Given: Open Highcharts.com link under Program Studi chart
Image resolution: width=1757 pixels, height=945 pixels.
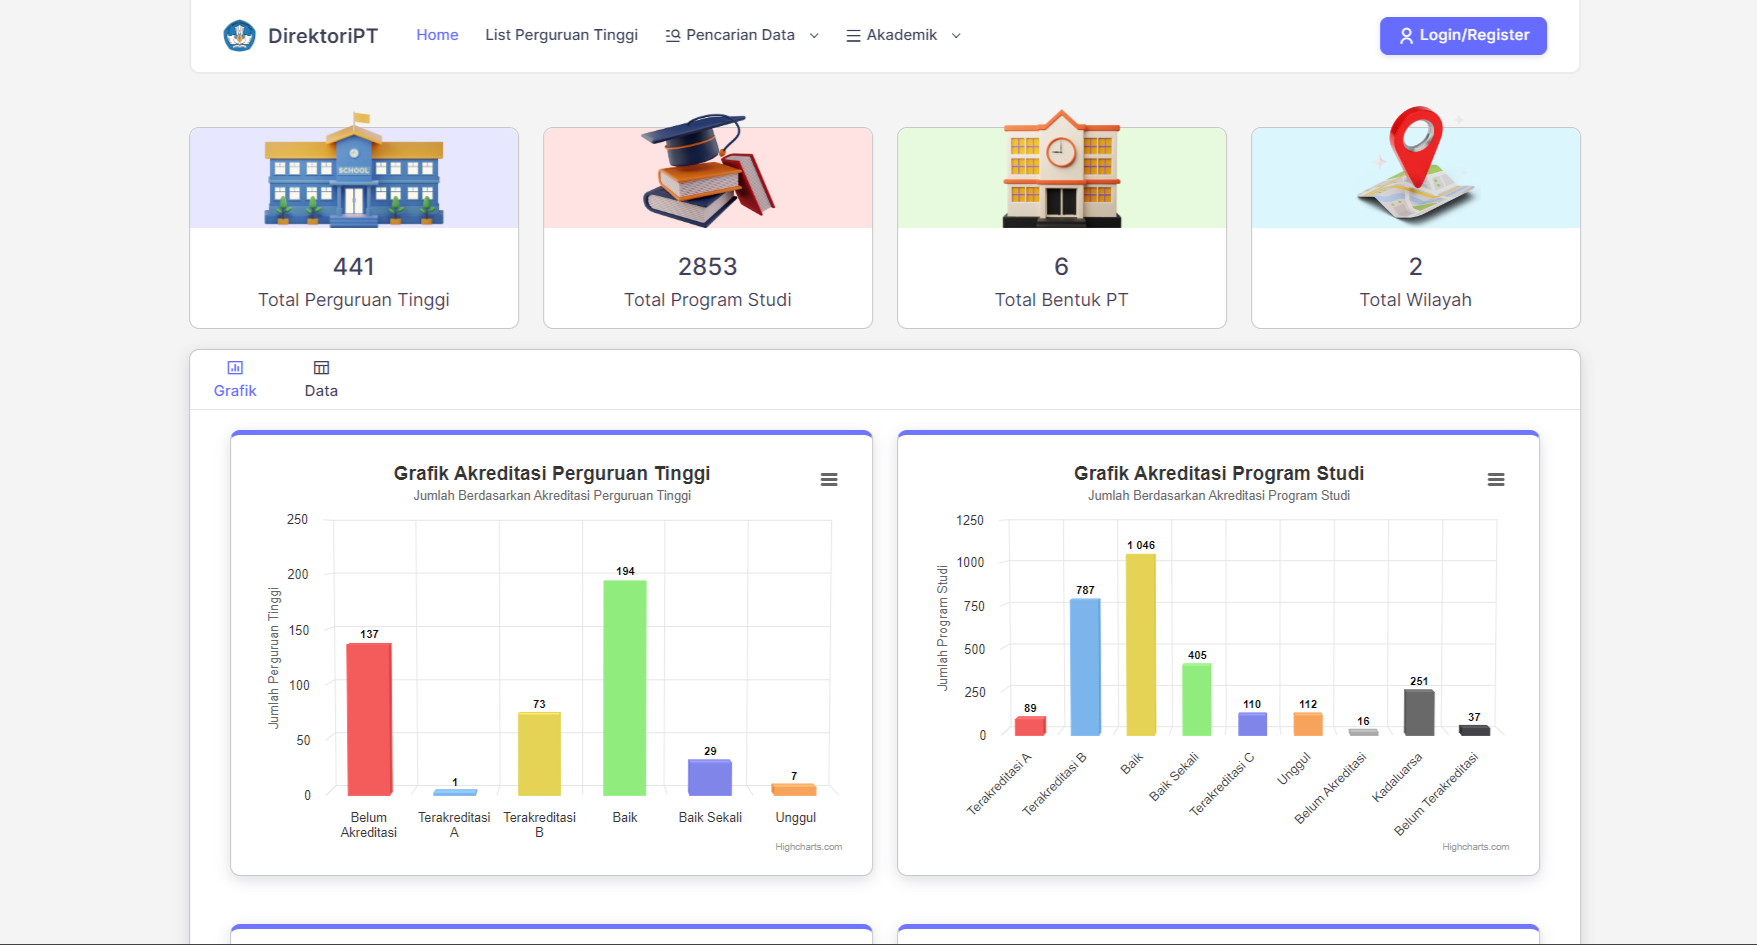Looking at the screenshot, I should tap(1475, 847).
